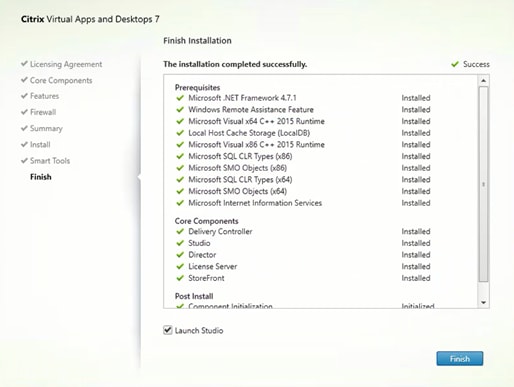Select Core Components step in sidebar
514x387 pixels.
pyautogui.click(x=61, y=80)
